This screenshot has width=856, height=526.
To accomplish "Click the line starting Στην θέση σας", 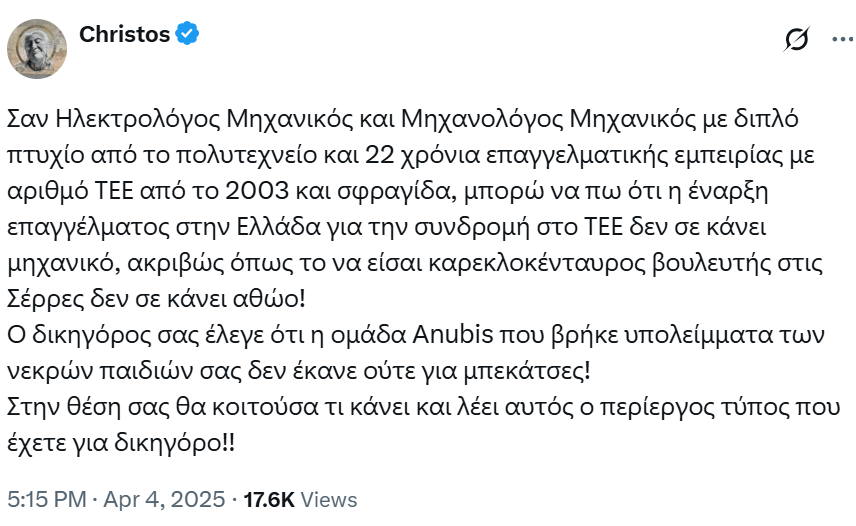I will click(423, 407).
